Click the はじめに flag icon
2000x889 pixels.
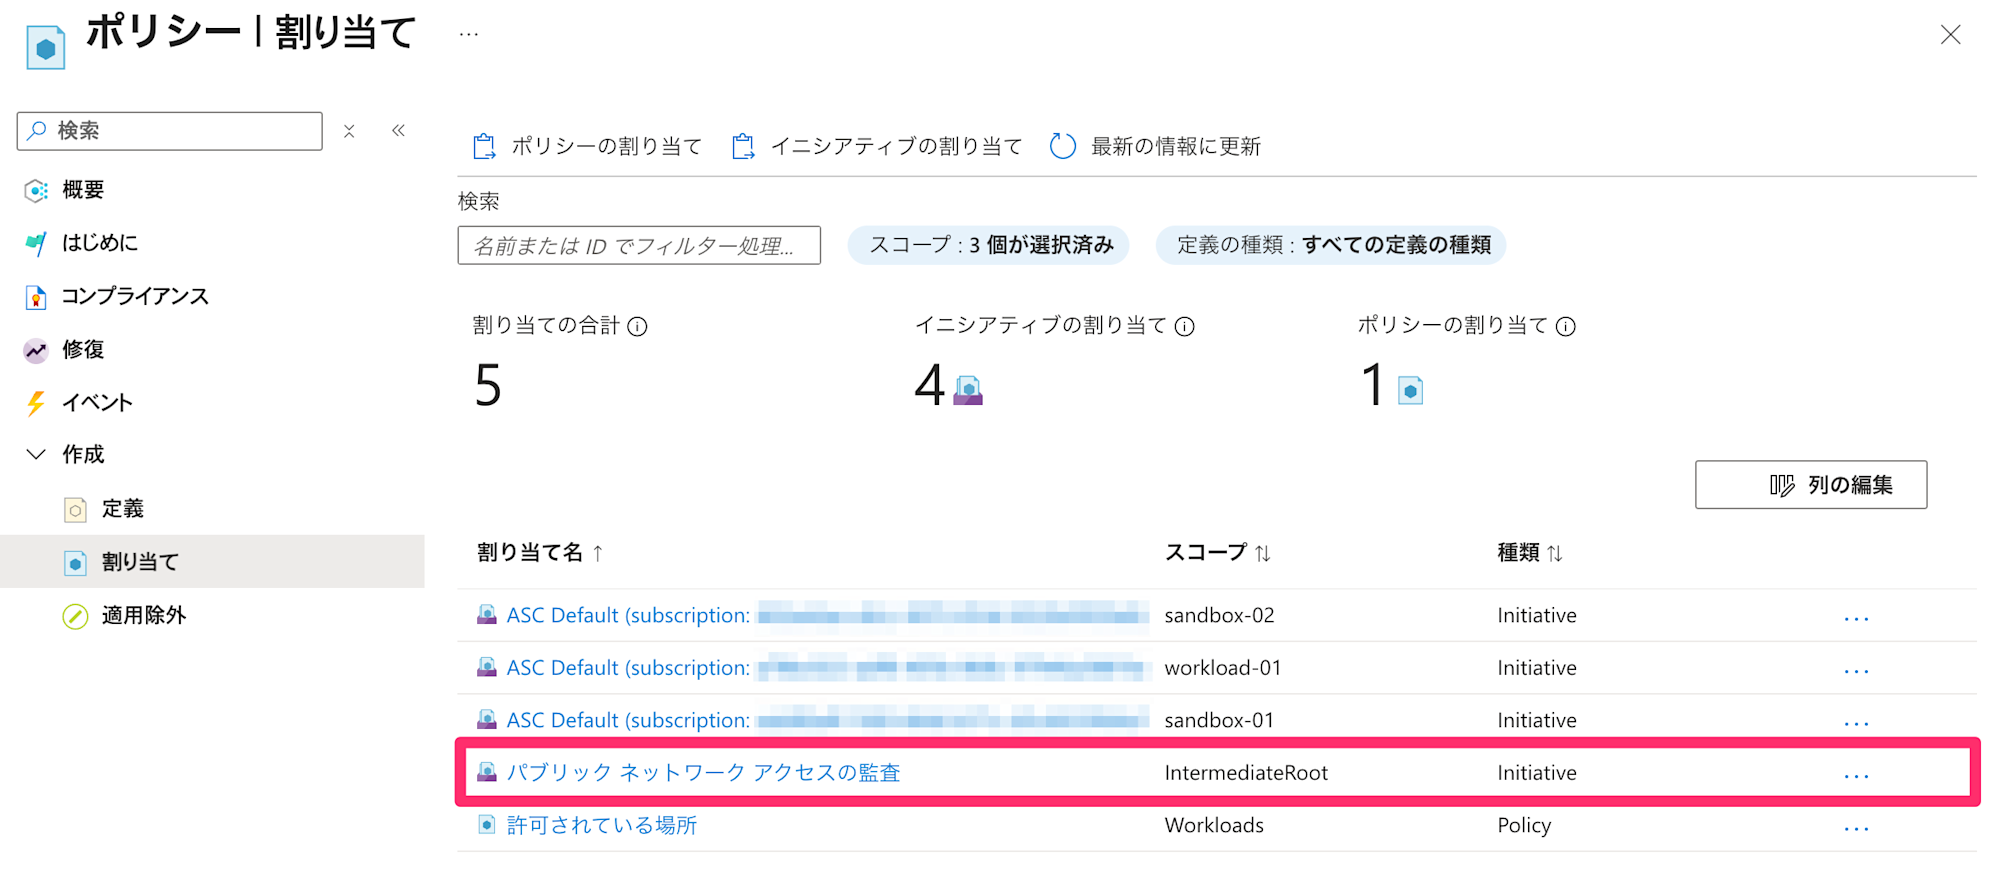(x=36, y=243)
